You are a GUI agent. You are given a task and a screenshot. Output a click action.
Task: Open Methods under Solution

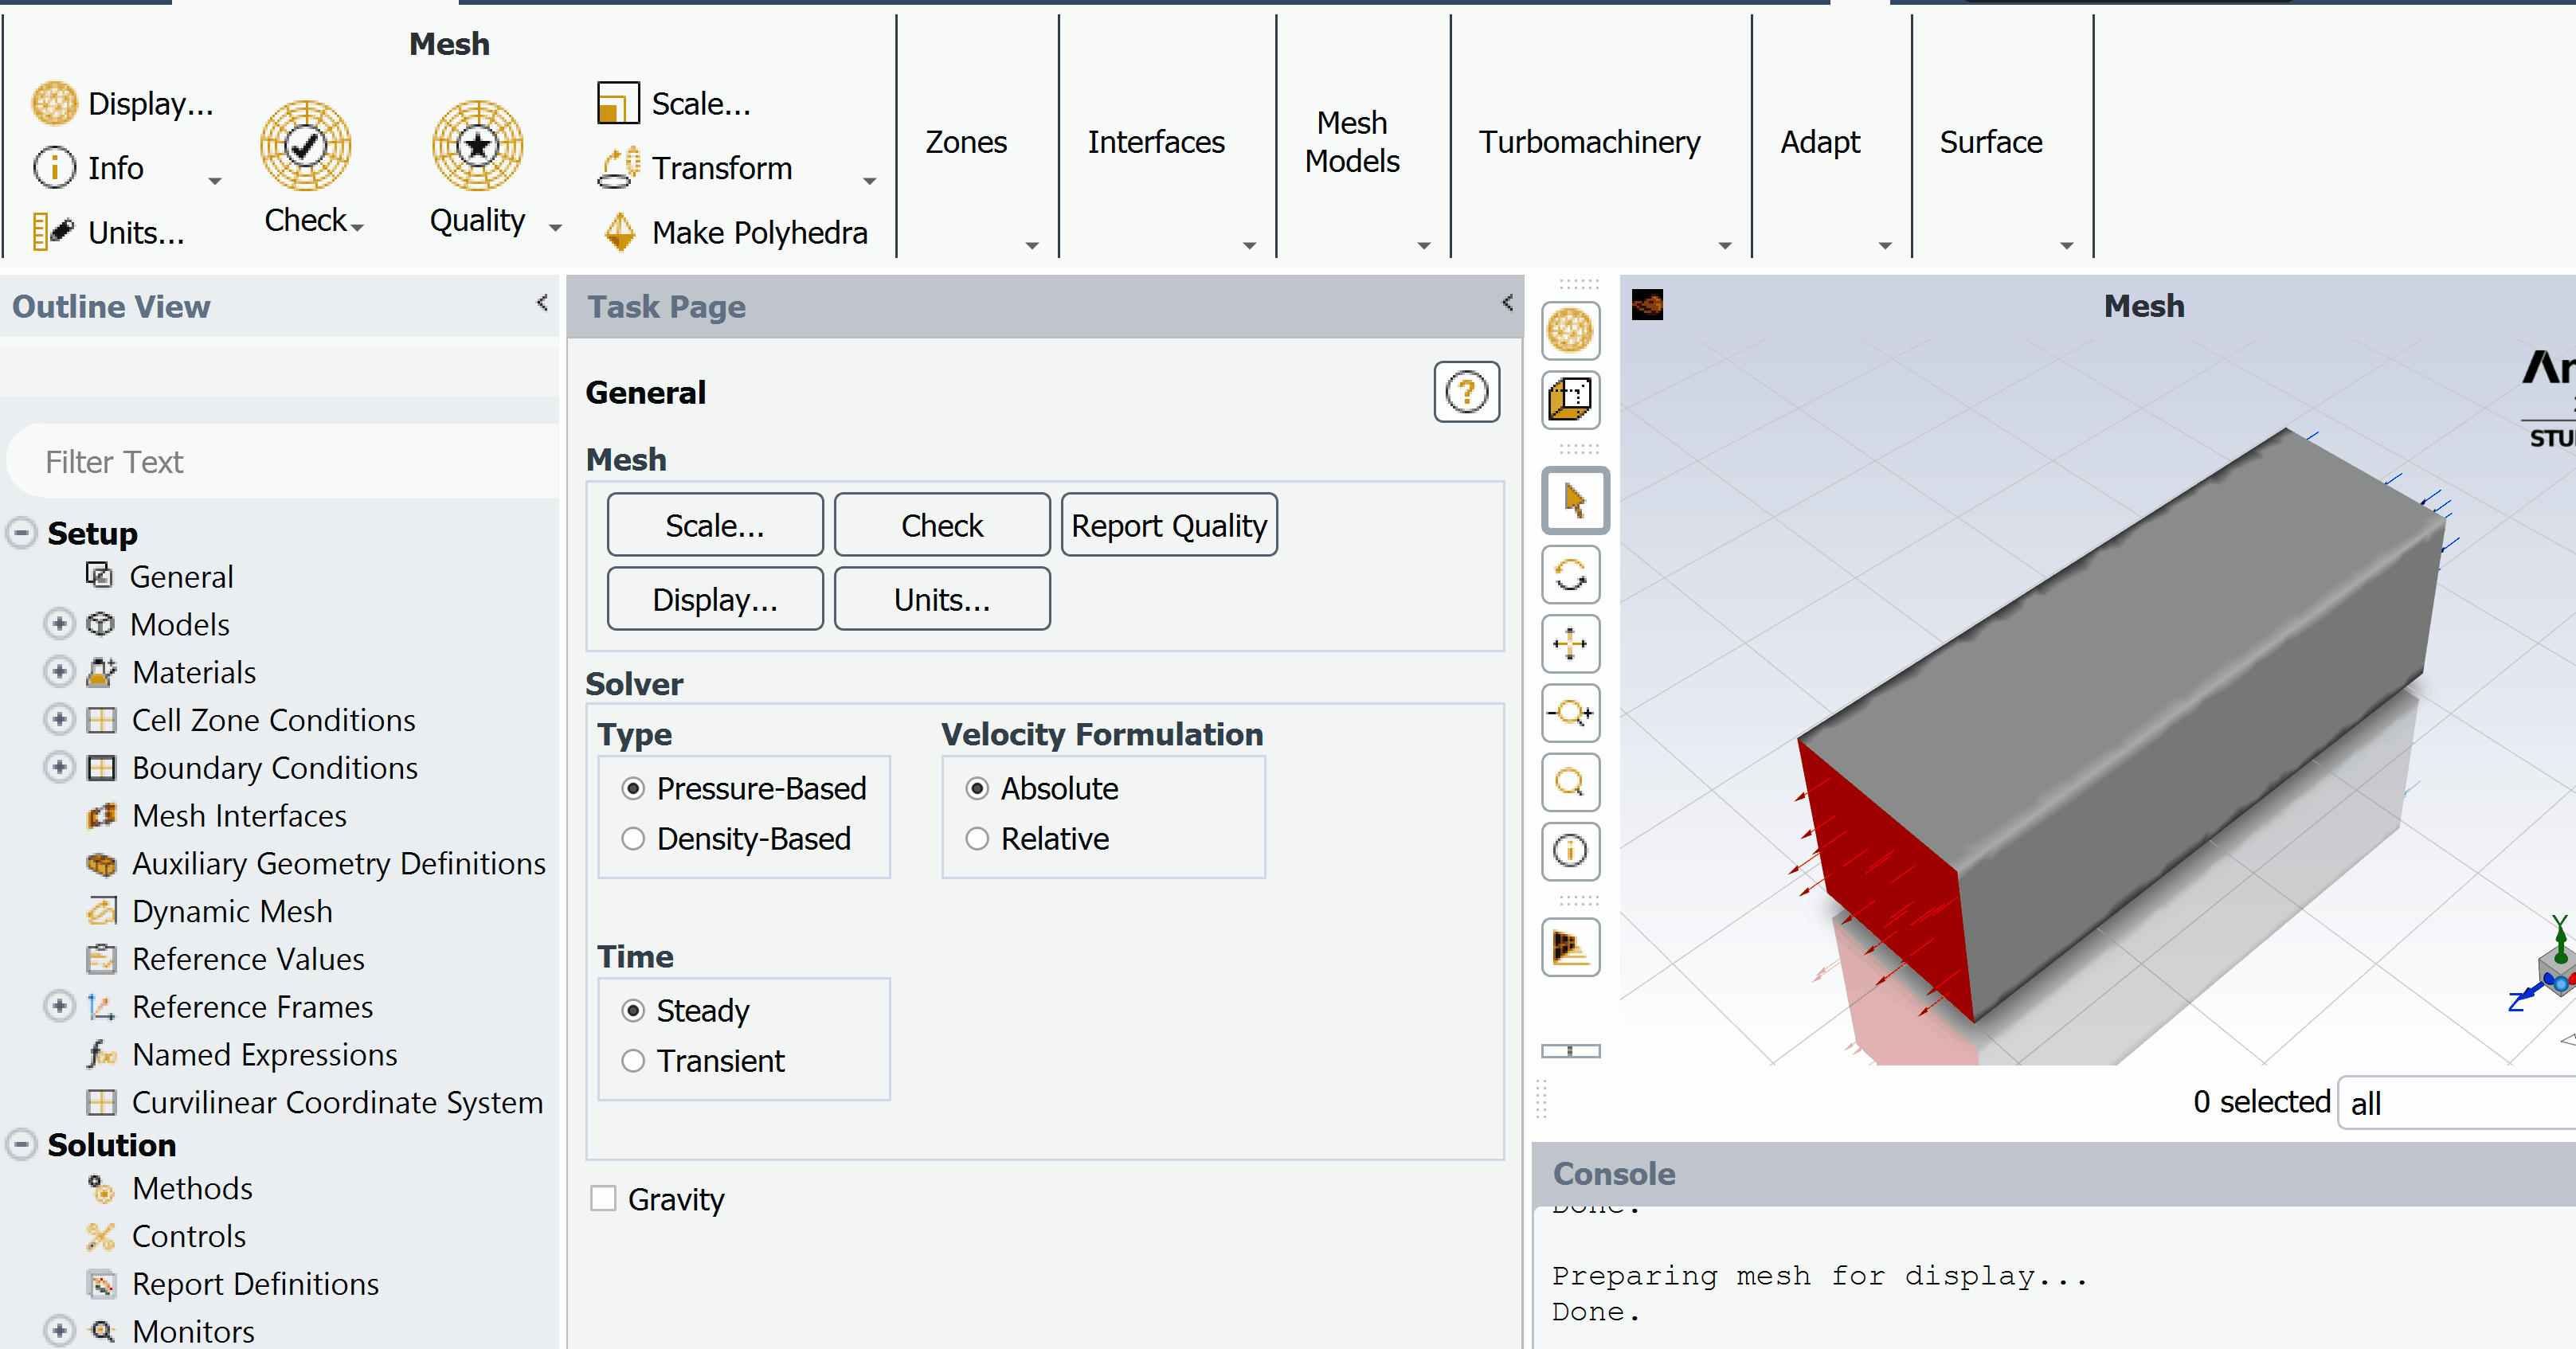click(170, 1189)
